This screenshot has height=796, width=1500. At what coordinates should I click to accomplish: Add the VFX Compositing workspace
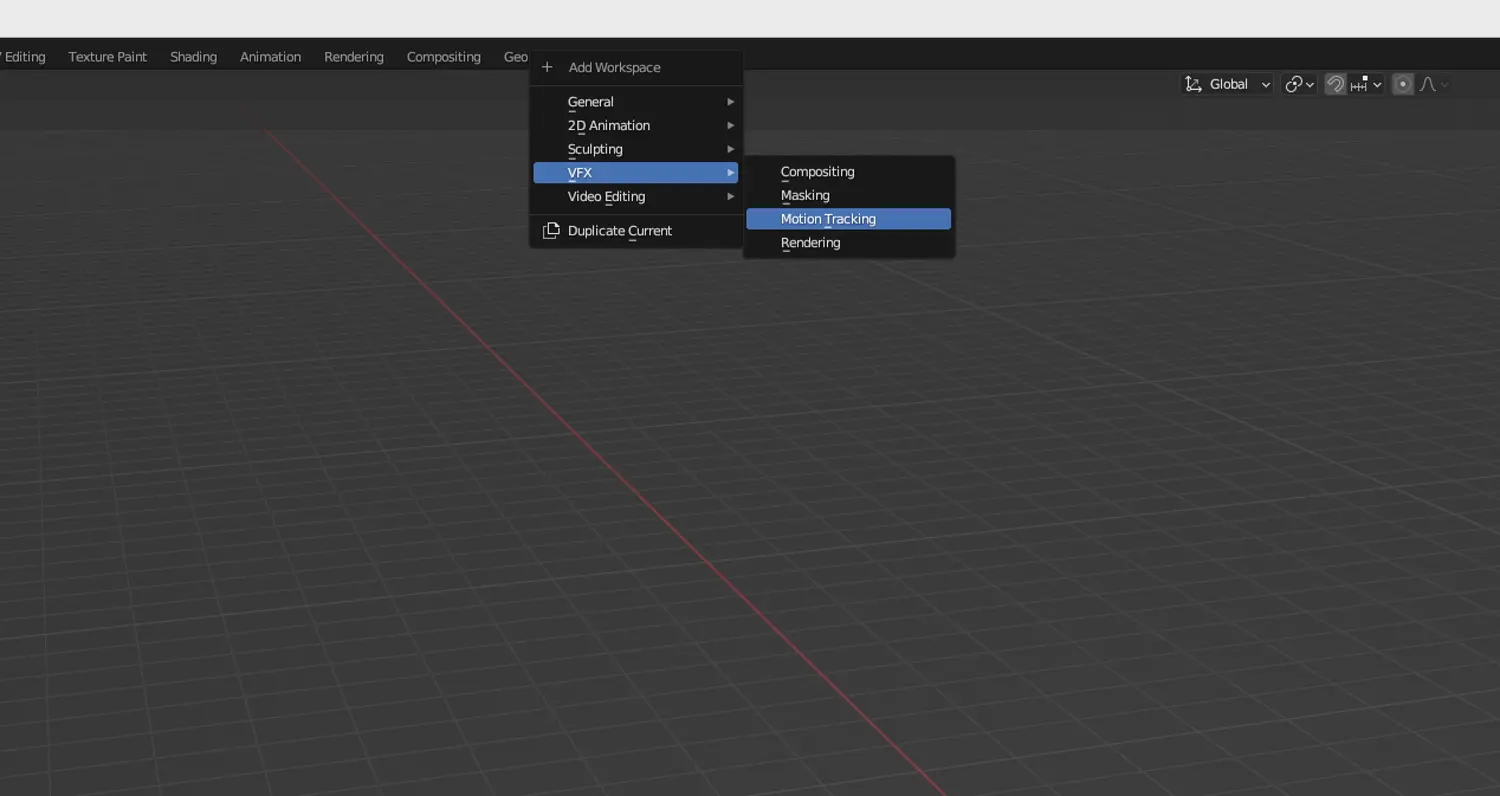(849, 172)
